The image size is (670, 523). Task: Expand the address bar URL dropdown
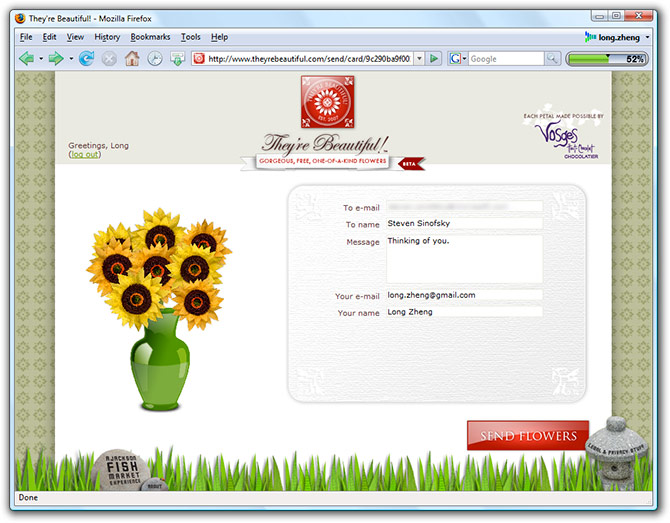point(419,59)
